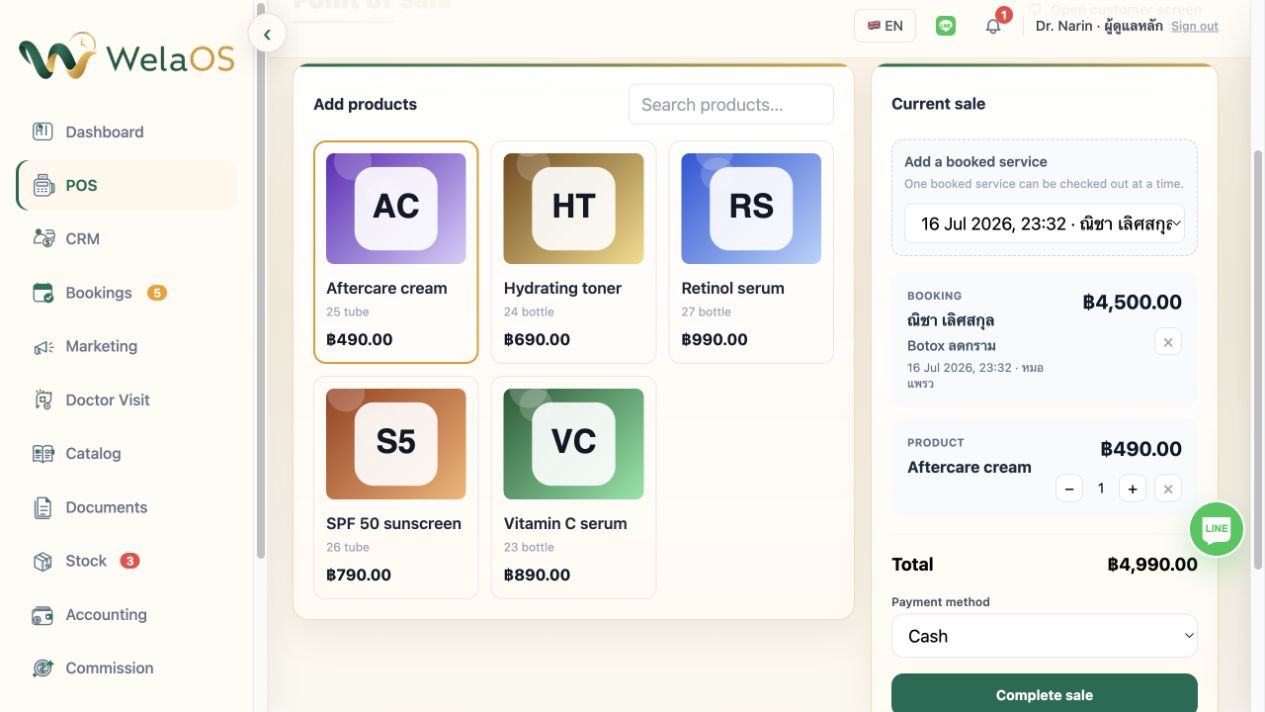Click the CRM sidebar icon
1265x712 pixels.
pos(42,238)
